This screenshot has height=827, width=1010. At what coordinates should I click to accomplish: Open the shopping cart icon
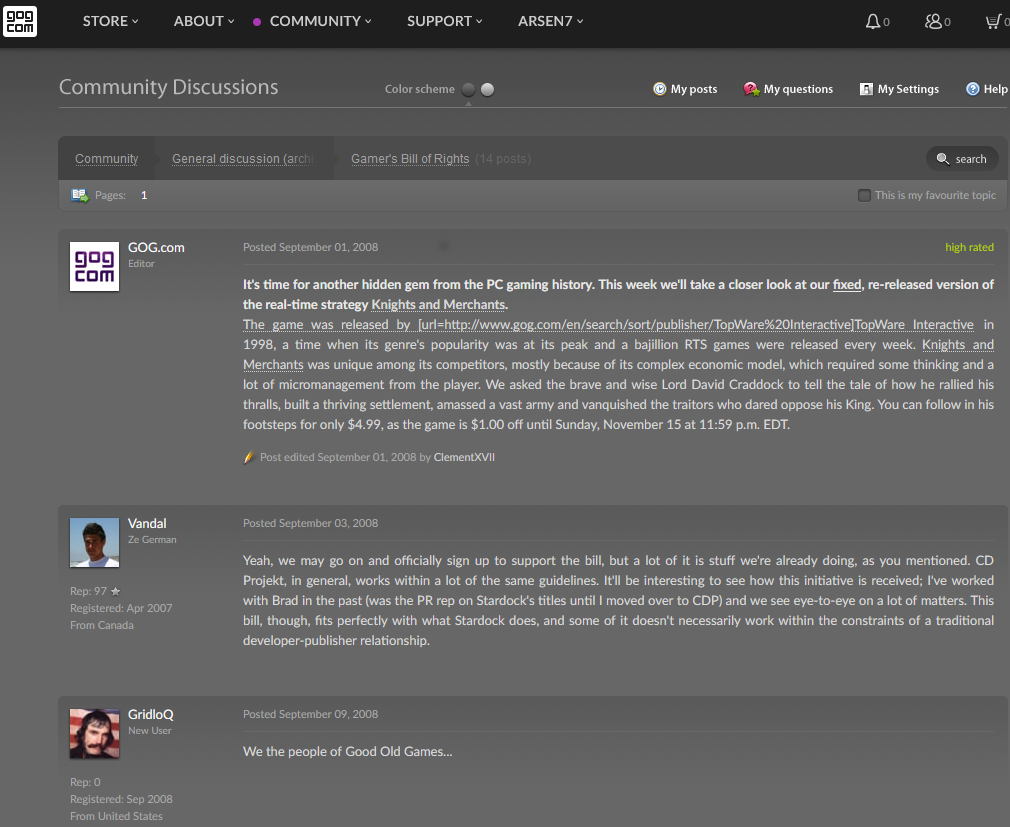(993, 22)
